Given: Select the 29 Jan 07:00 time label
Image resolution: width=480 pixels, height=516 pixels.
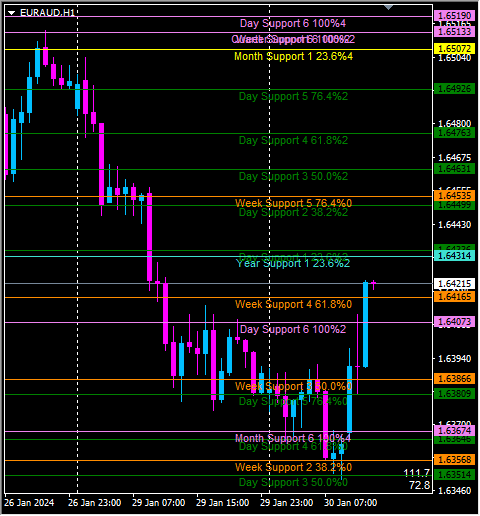Looking at the screenshot, I should tap(159, 503).
